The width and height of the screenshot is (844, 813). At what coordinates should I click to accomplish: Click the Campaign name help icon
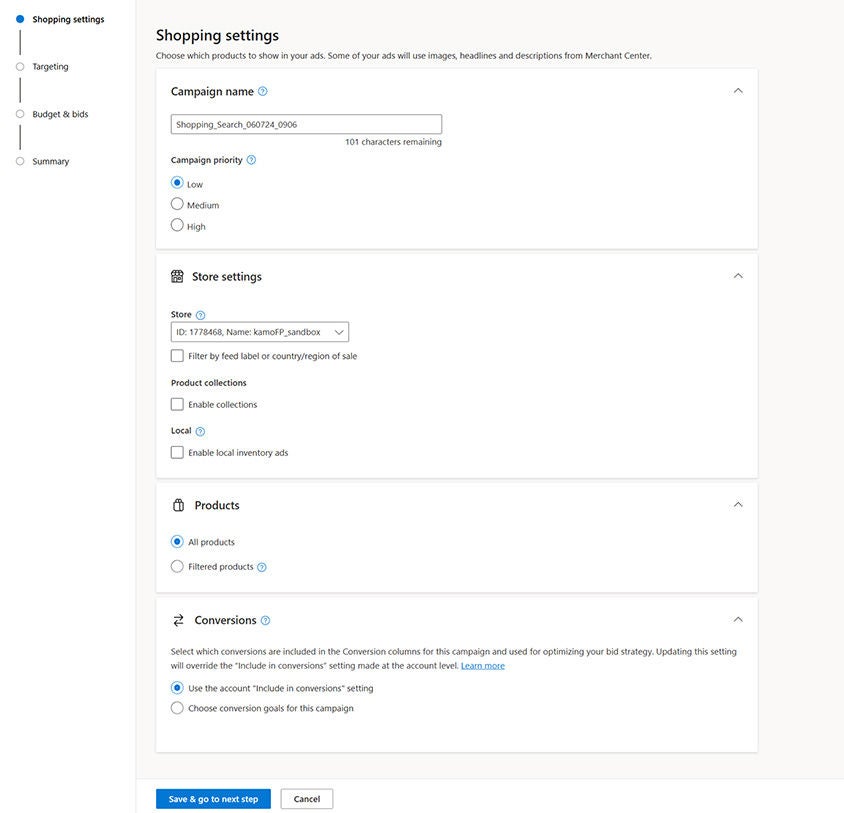(263, 91)
